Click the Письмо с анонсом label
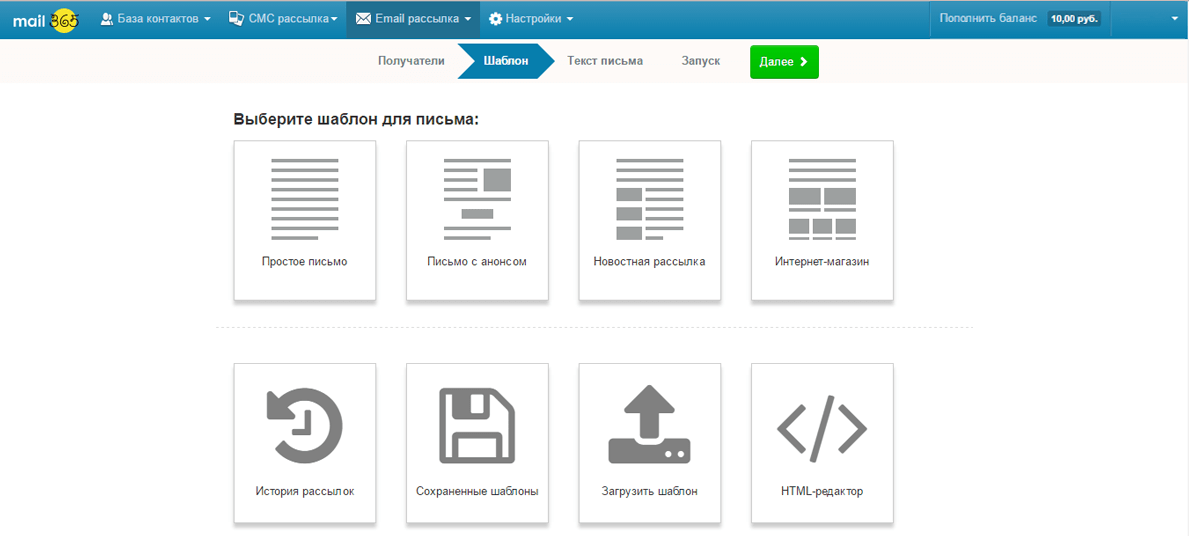 [477, 262]
